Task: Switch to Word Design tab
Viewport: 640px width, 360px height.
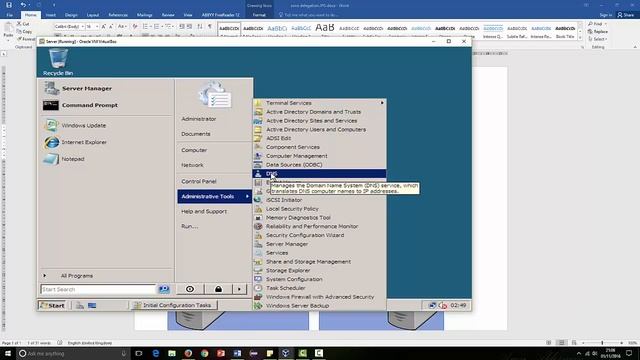Action: pyautogui.click(x=71, y=15)
